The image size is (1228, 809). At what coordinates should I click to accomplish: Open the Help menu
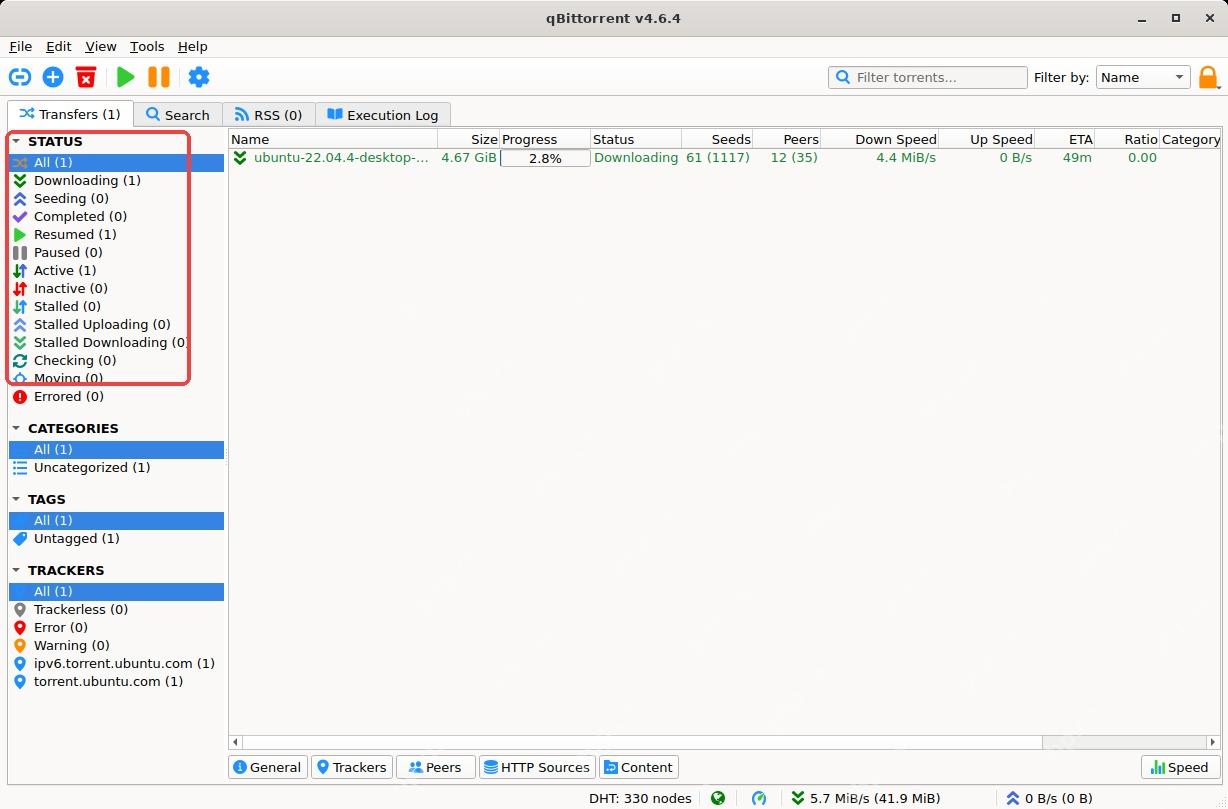[193, 46]
